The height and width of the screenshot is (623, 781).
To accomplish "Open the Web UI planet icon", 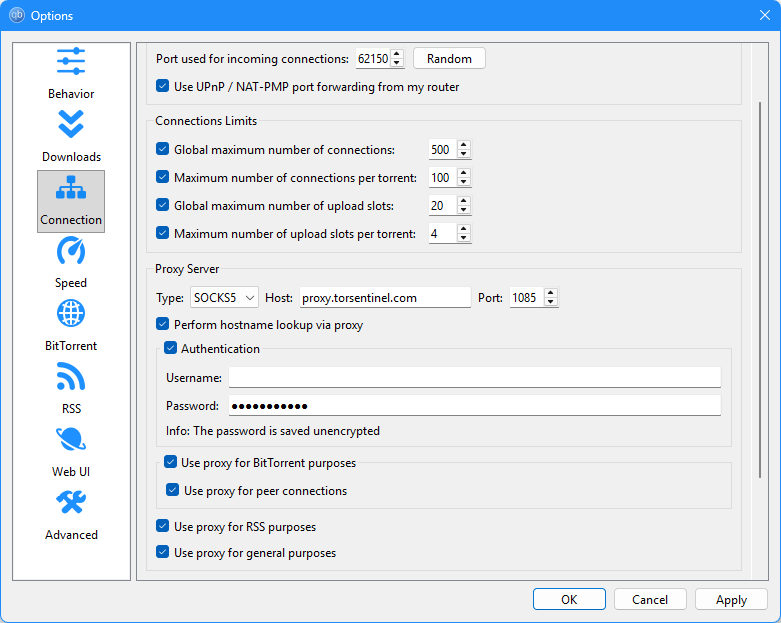I will [x=71, y=439].
